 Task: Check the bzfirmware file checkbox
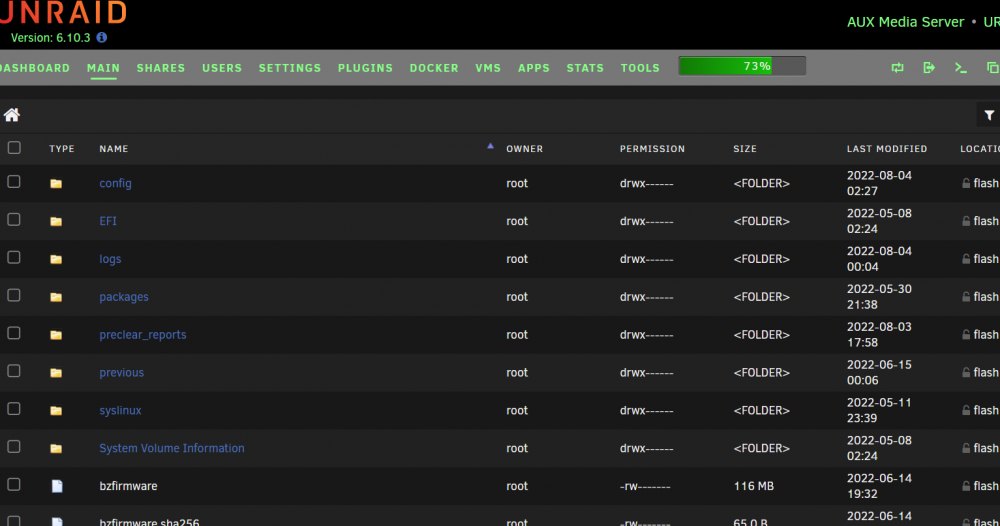coord(14,485)
